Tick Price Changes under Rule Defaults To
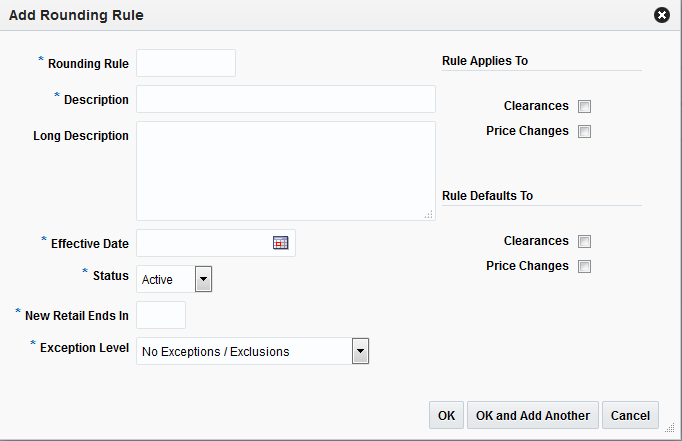This screenshot has height=441, width=682. point(585,266)
